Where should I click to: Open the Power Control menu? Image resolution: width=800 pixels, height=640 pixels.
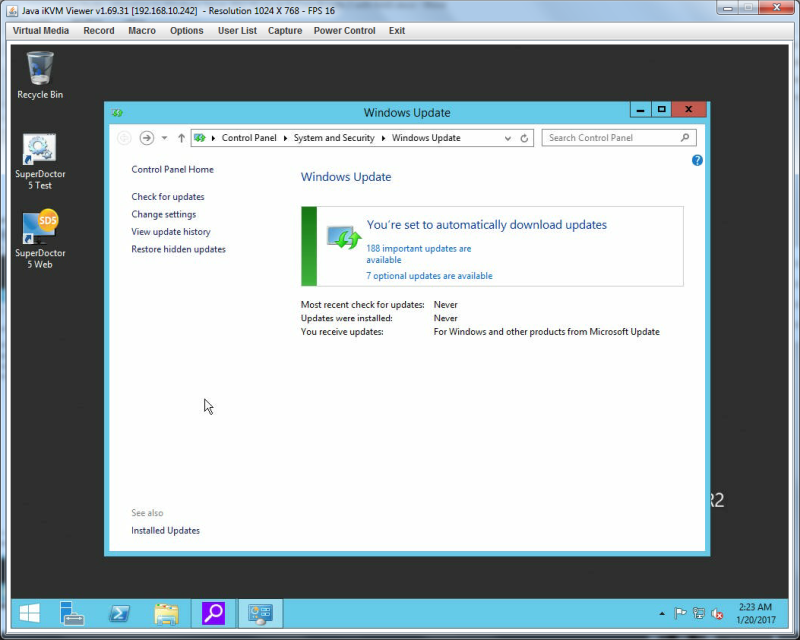click(344, 31)
